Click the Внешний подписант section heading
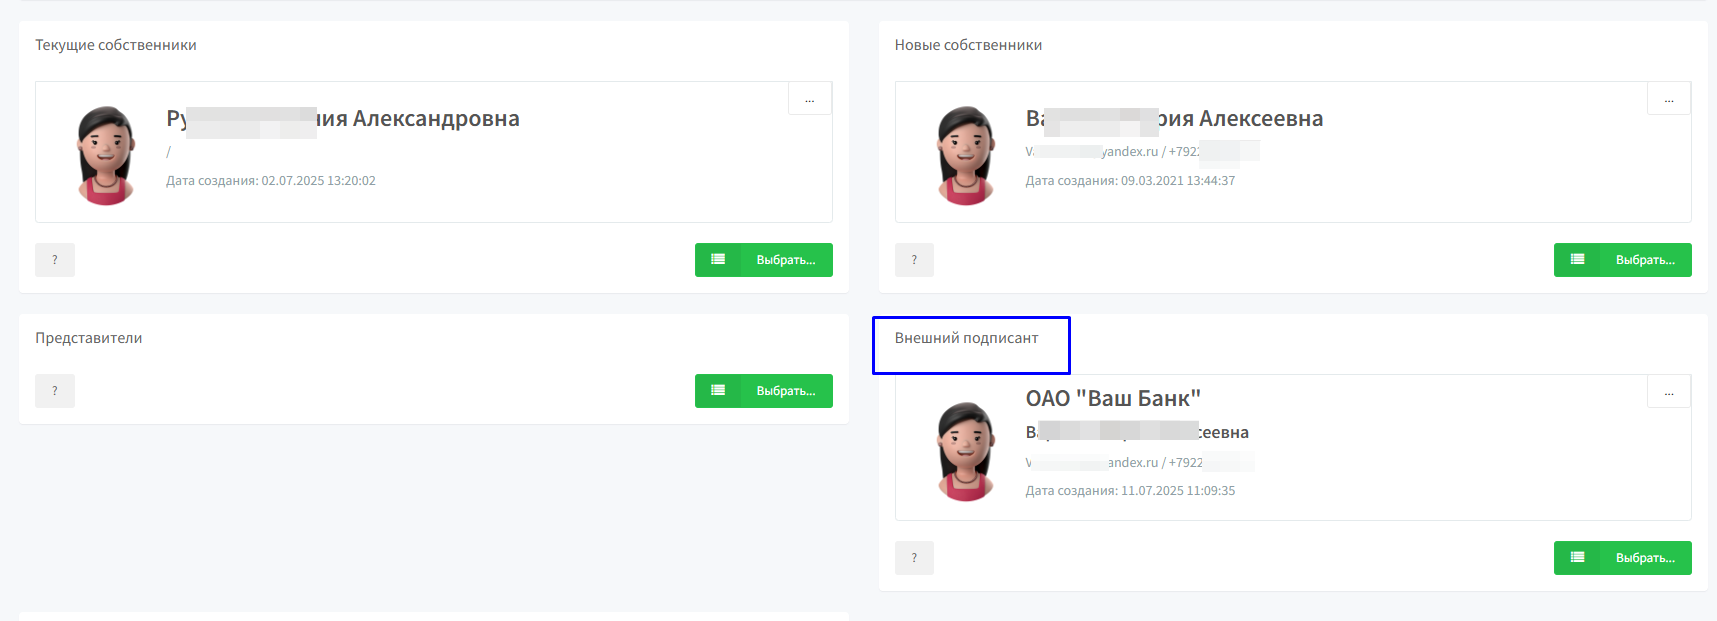This screenshot has width=1717, height=621. tap(966, 338)
